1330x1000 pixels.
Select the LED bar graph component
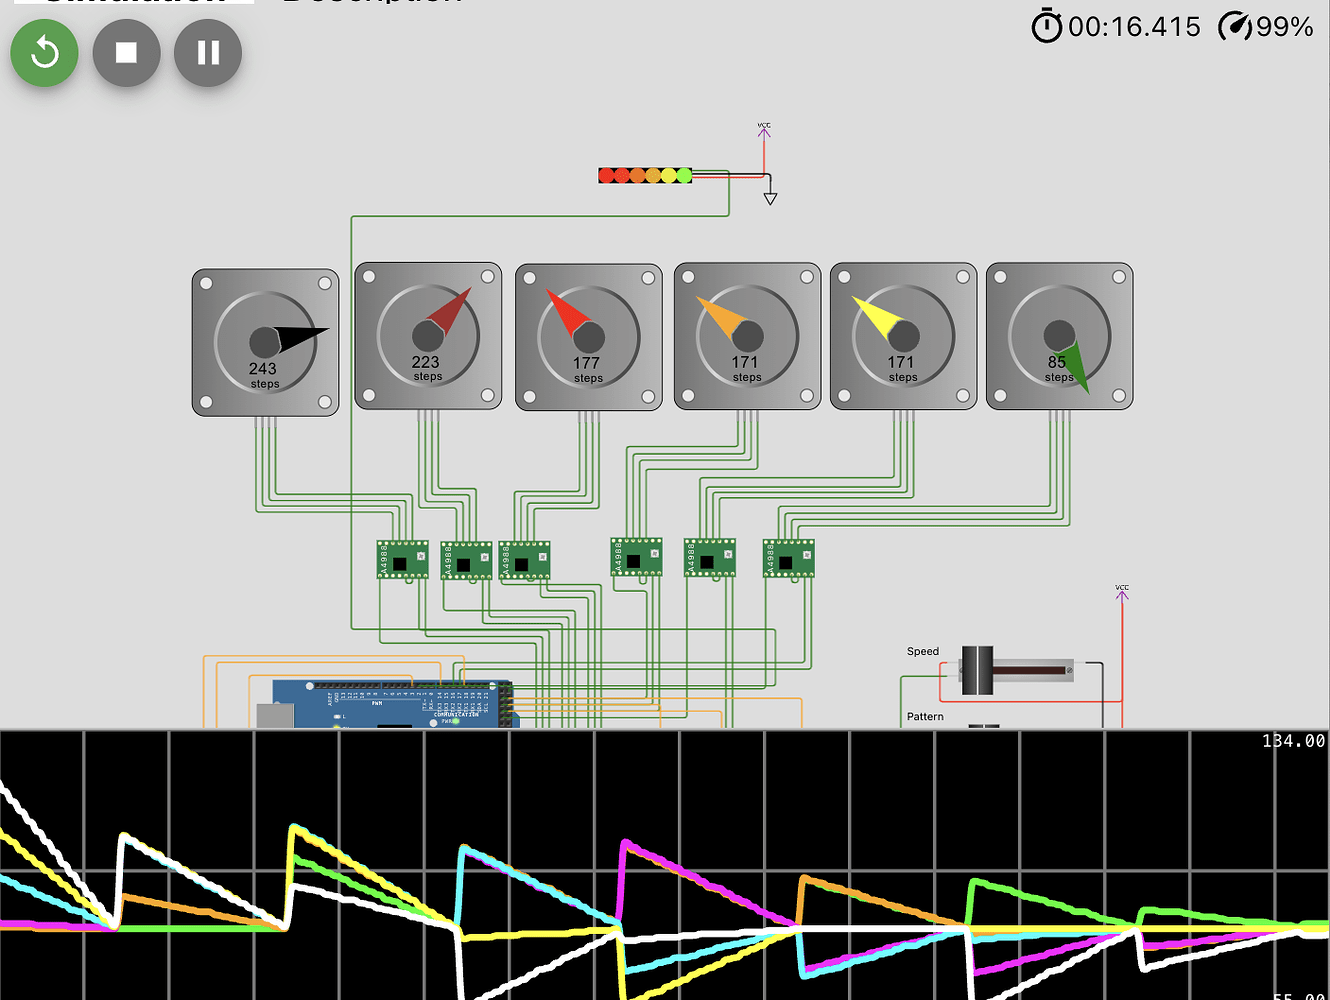point(645,173)
